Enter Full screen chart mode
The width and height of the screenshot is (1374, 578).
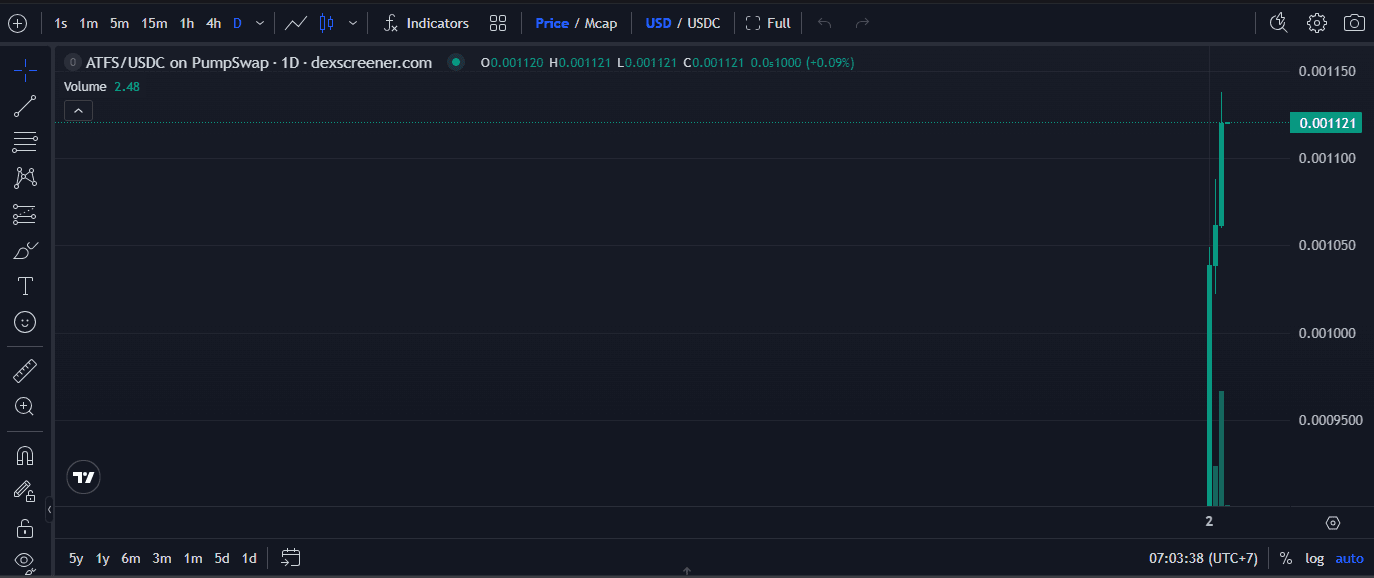click(x=768, y=23)
